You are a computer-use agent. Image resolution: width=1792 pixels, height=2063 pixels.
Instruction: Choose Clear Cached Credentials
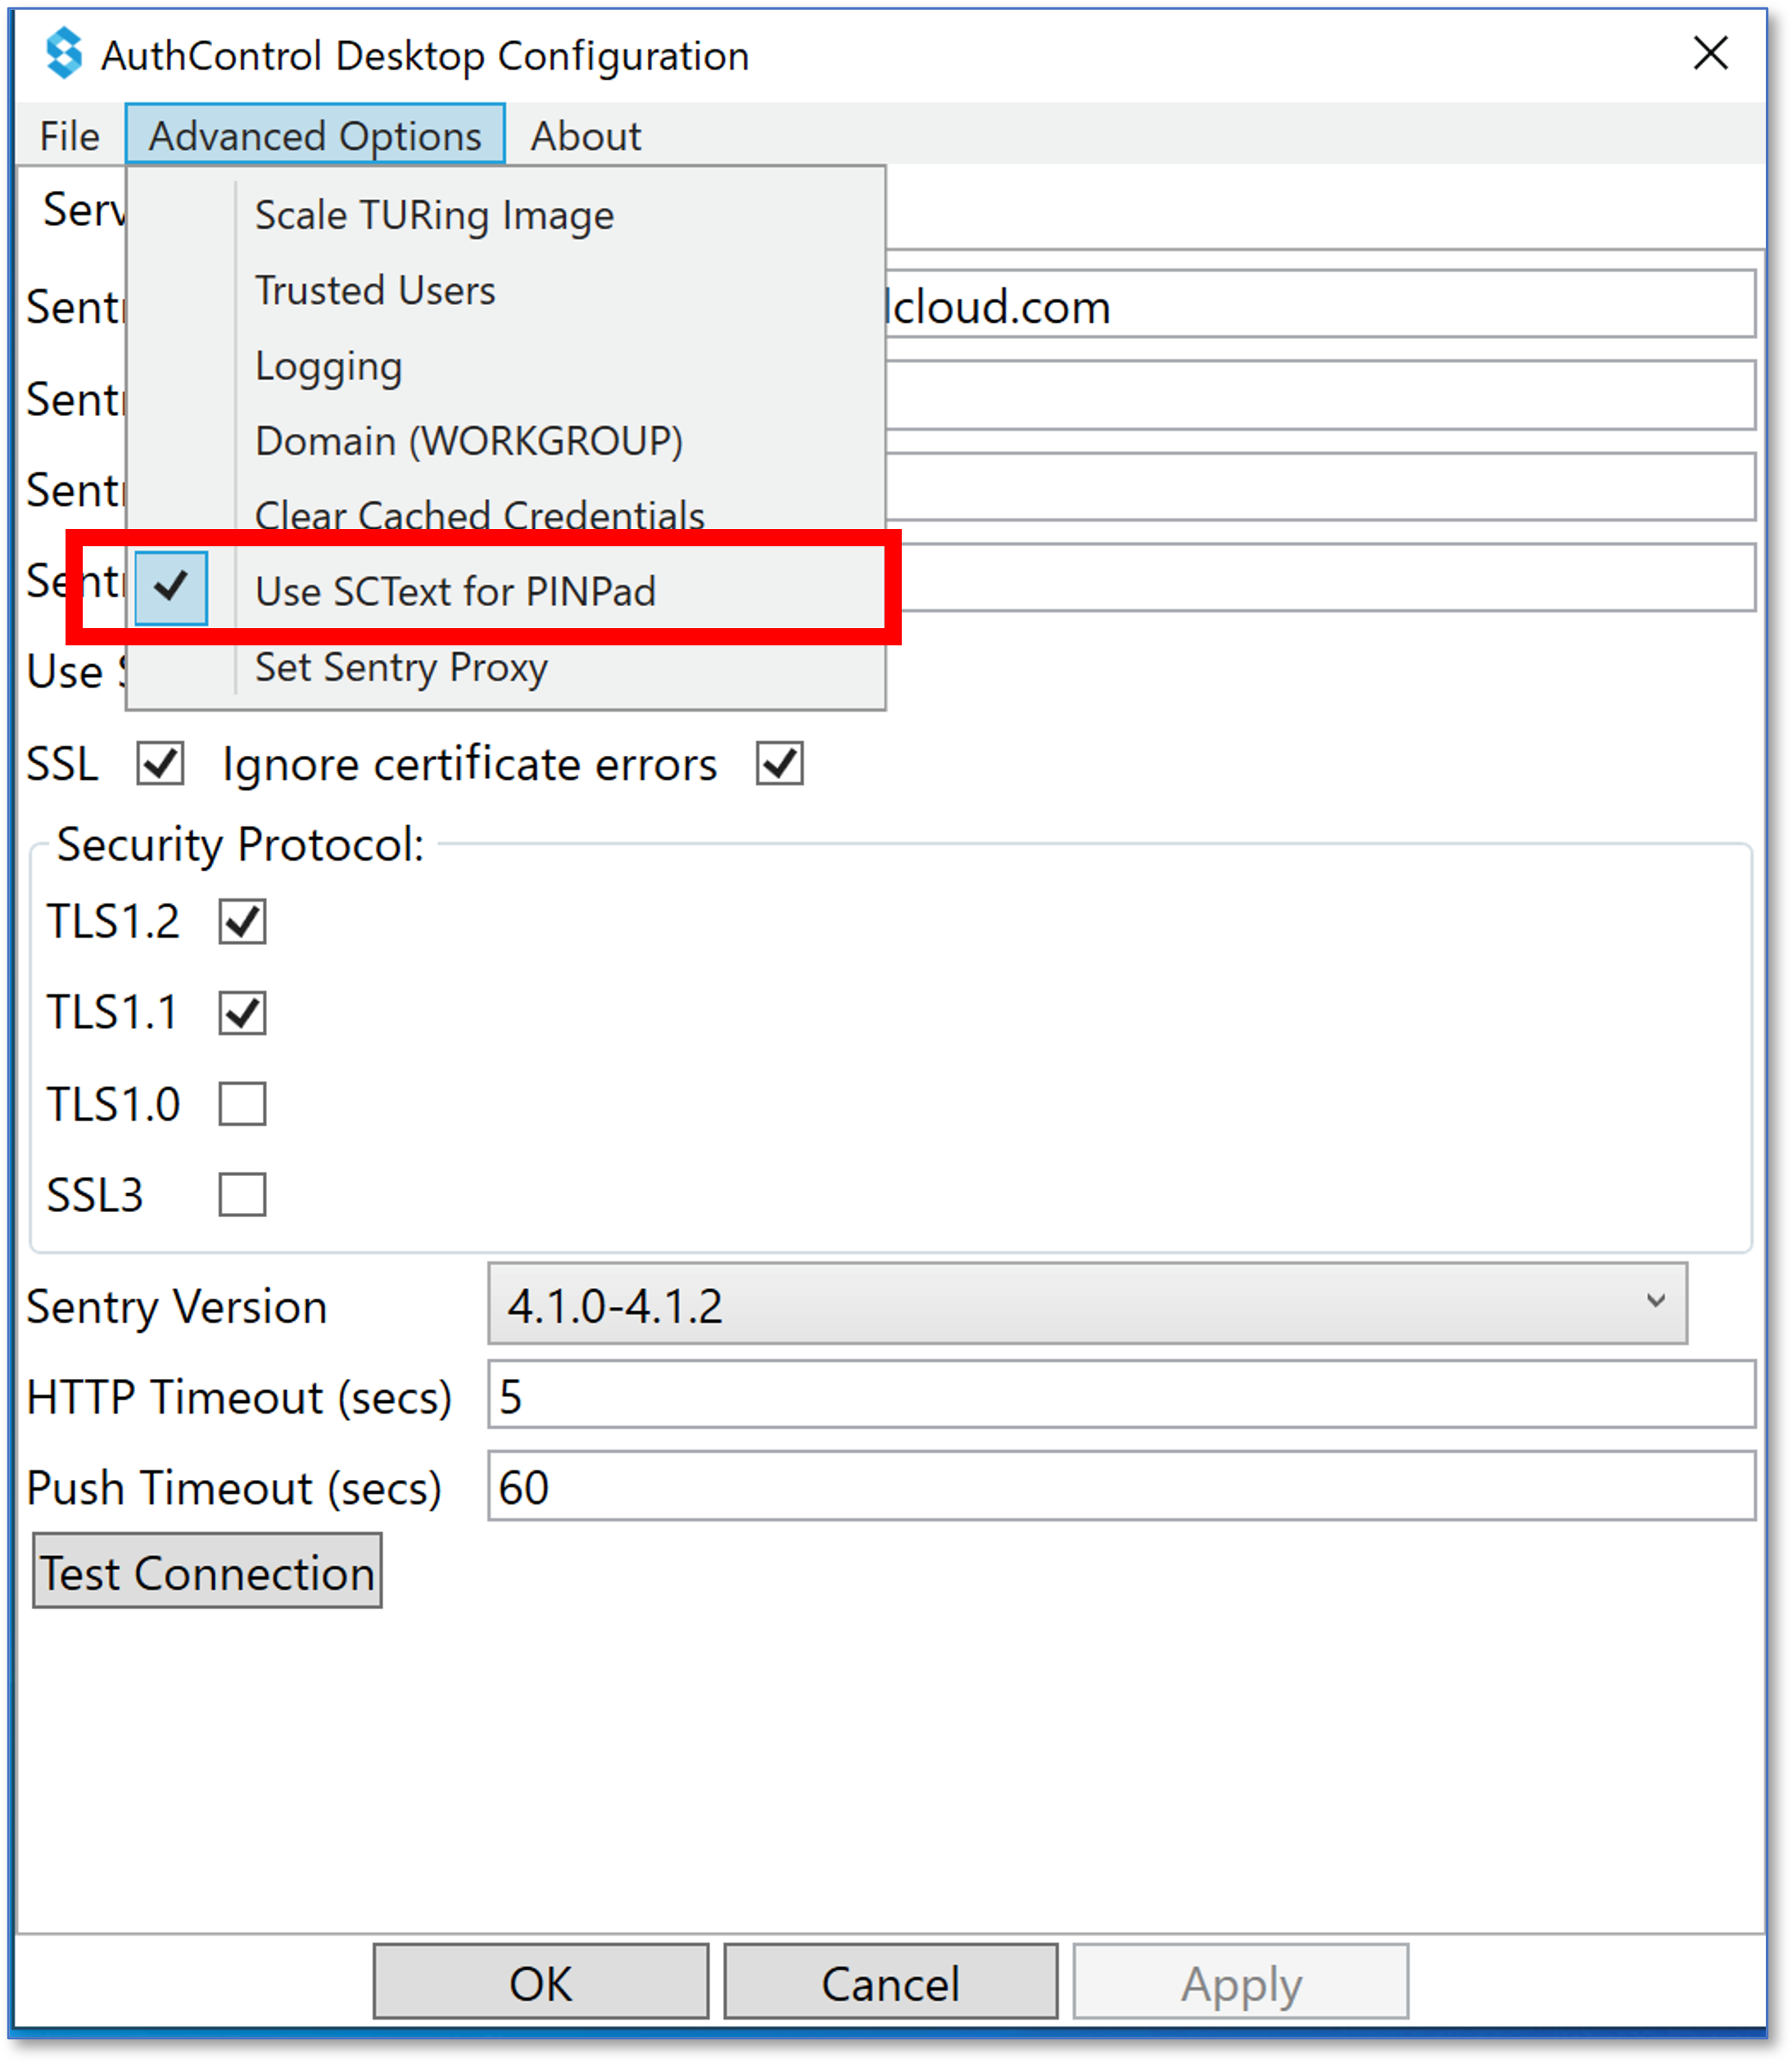coord(506,514)
